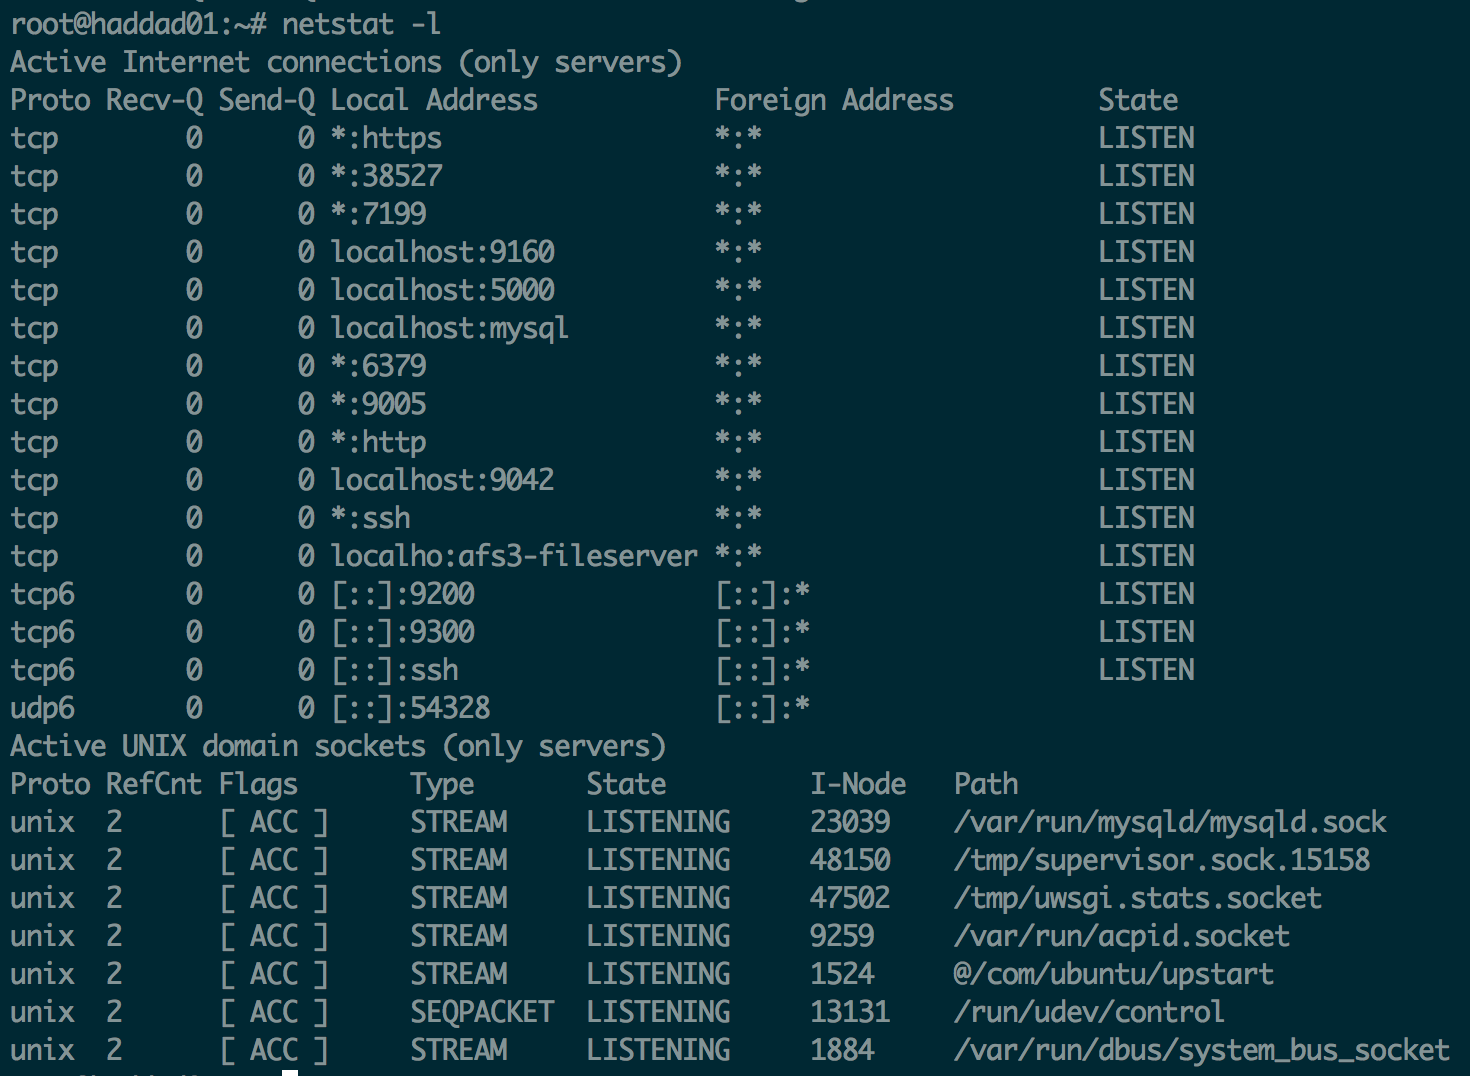Click the /var/run/mysqld/mysqld.sock path
The height and width of the screenshot is (1076, 1470).
(x=1170, y=822)
